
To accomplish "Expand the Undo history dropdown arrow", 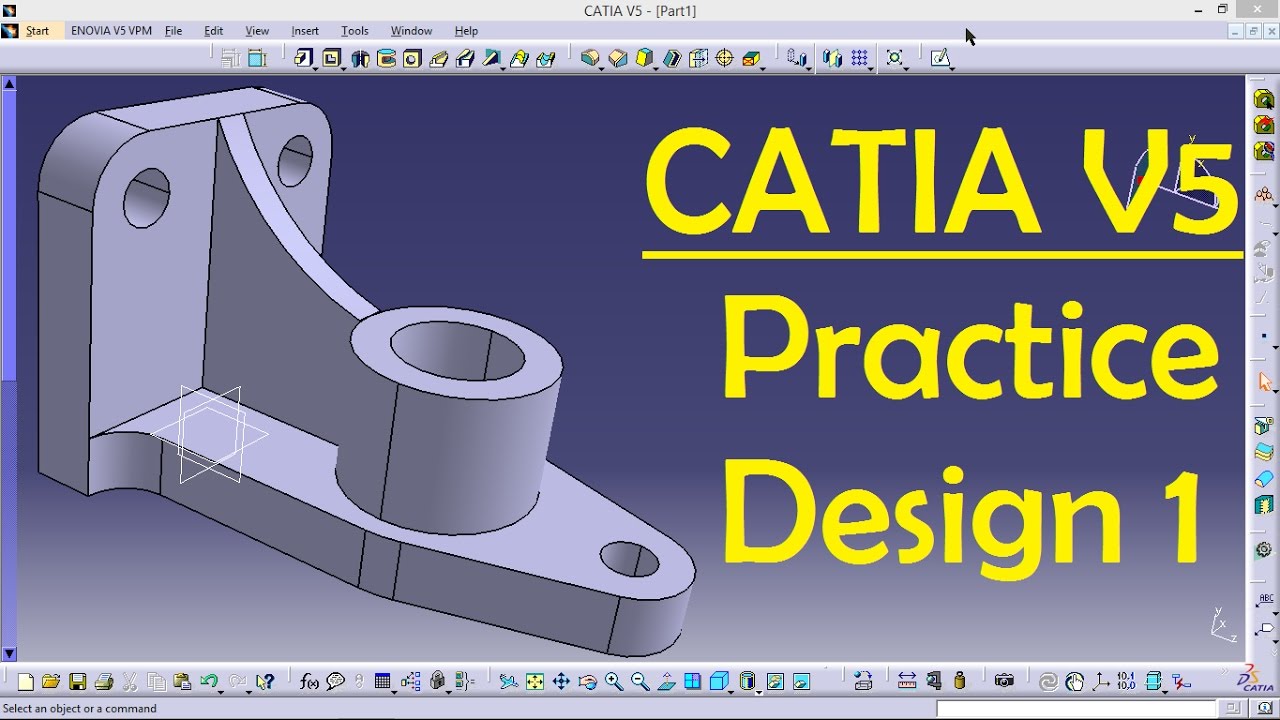I will (220, 691).
